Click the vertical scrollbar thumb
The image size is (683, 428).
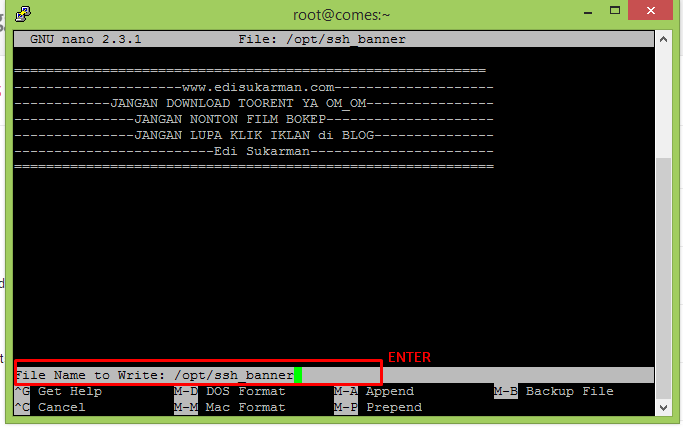pos(663,278)
